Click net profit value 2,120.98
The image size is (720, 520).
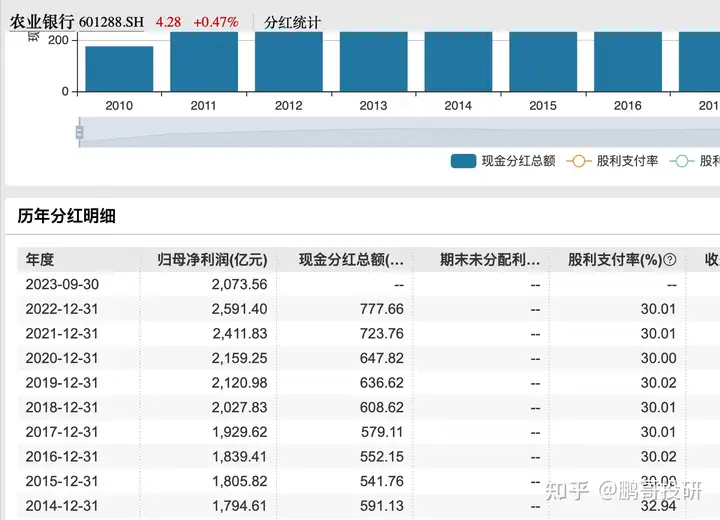[x=239, y=383]
